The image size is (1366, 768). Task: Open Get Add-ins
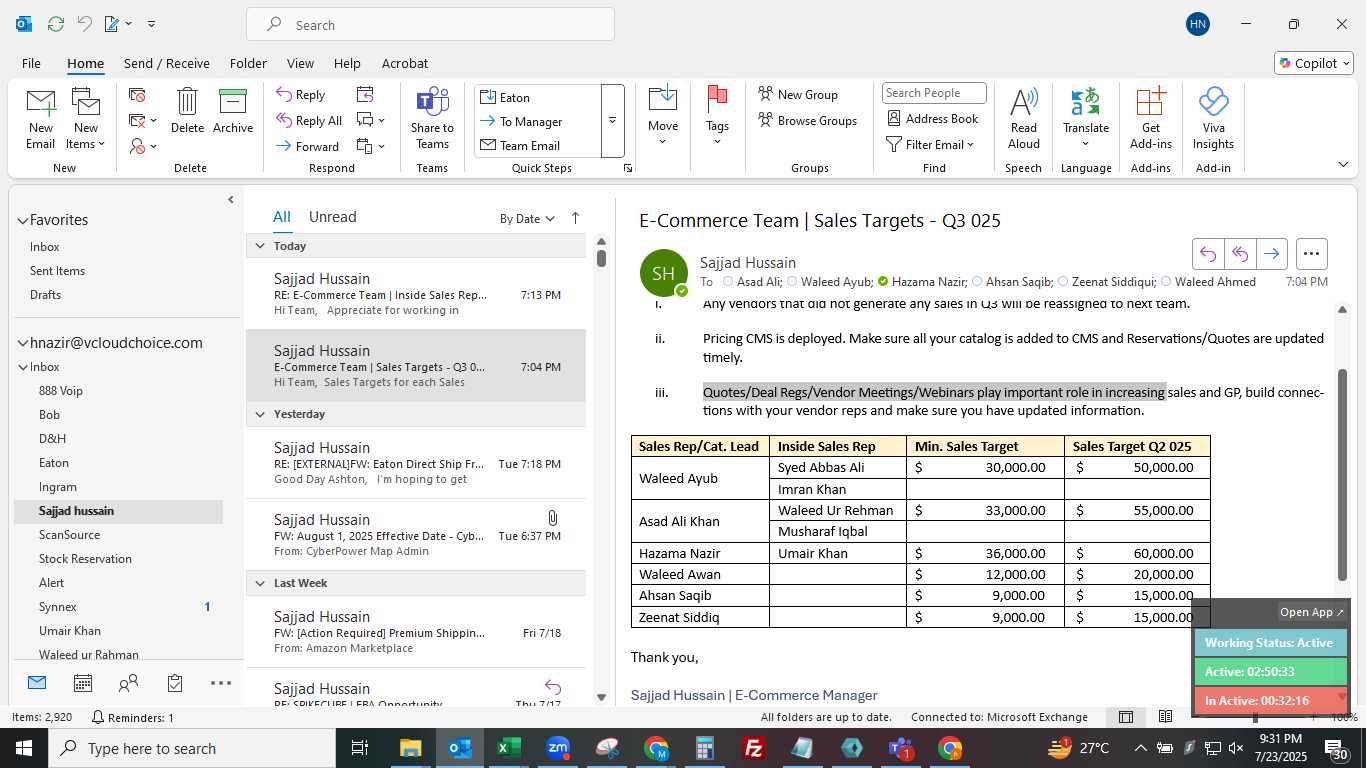tap(1151, 119)
